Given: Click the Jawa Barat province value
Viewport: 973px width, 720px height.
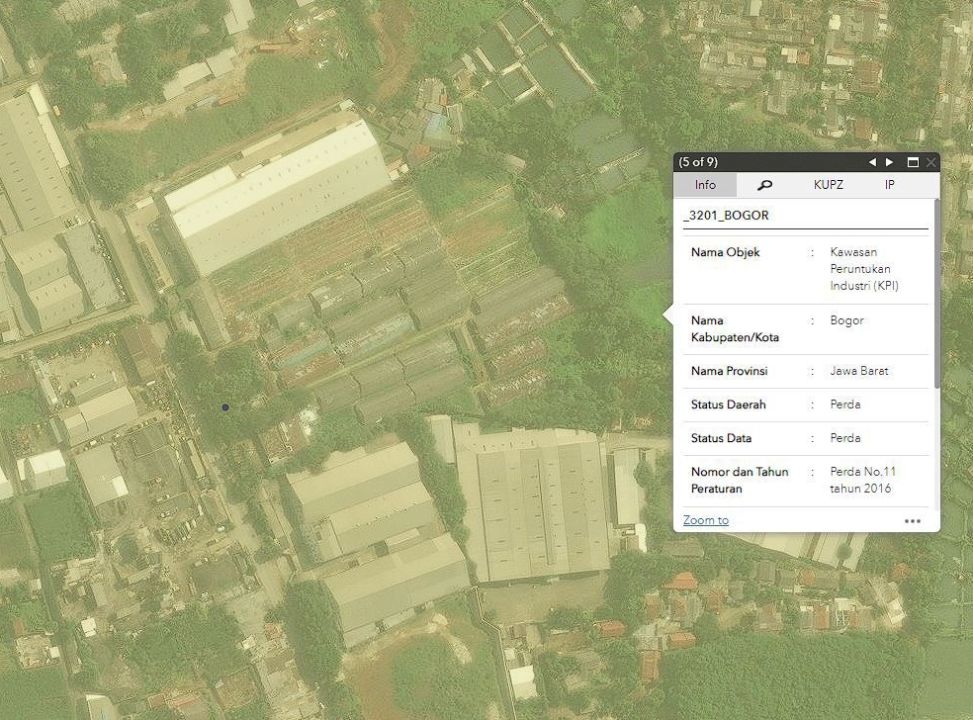Looking at the screenshot, I should pyautogui.click(x=859, y=371).
